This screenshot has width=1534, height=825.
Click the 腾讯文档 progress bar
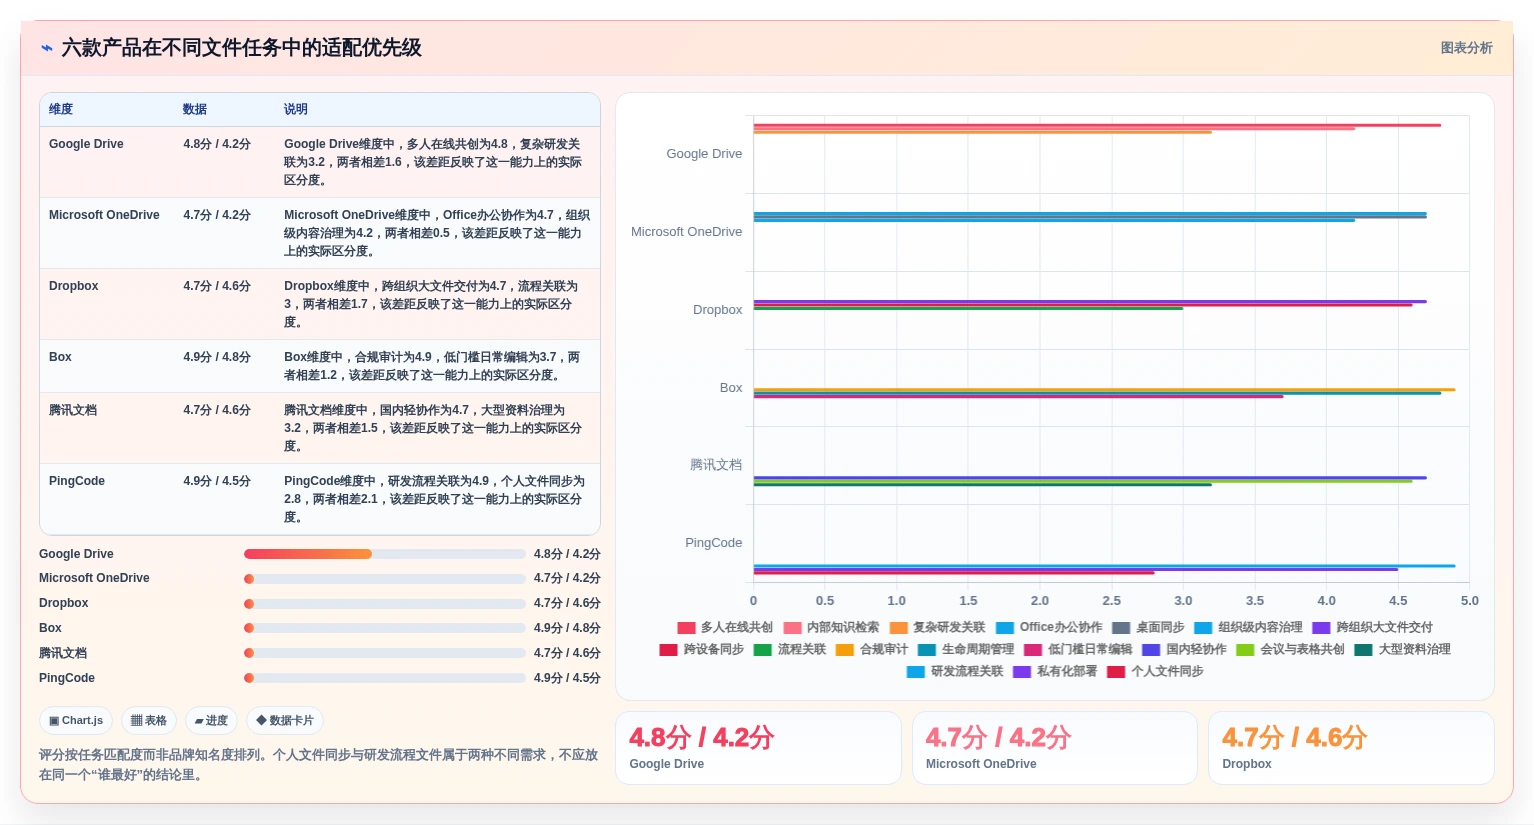385,653
